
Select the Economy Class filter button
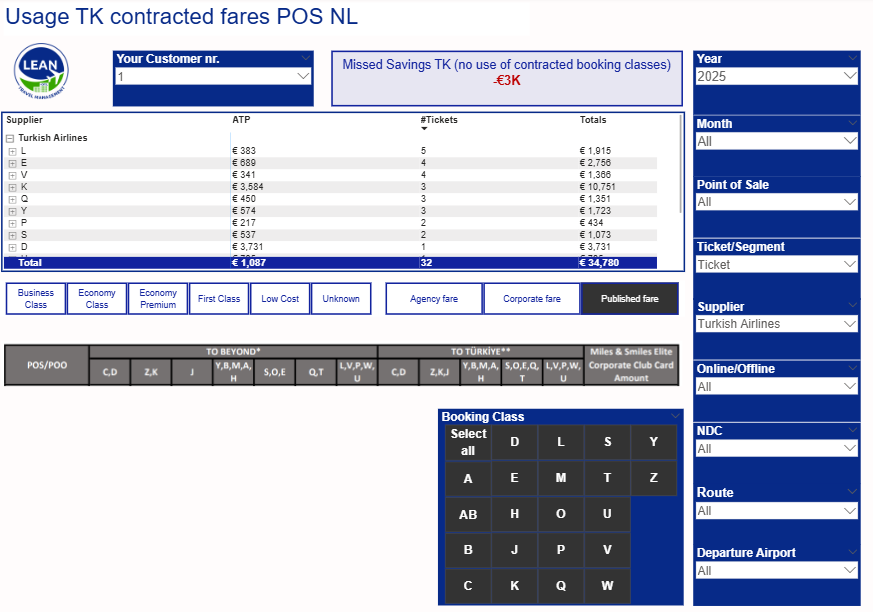pos(97,298)
